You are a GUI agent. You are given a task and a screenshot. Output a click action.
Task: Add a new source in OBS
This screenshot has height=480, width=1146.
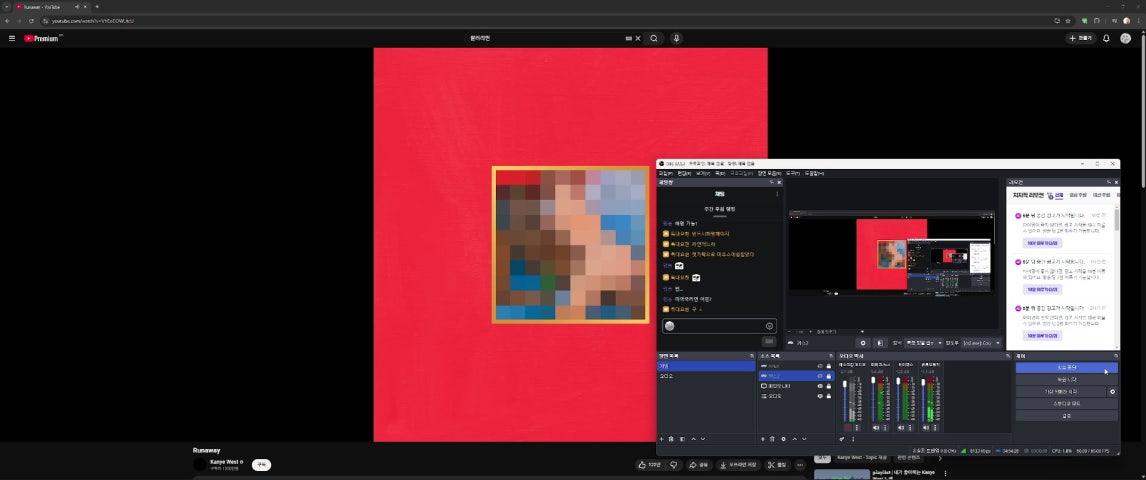click(x=762, y=439)
